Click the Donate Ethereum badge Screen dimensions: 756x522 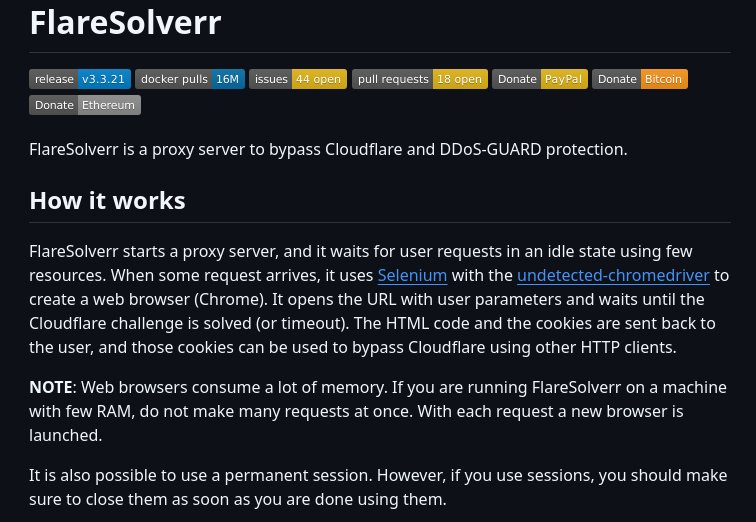point(85,105)
